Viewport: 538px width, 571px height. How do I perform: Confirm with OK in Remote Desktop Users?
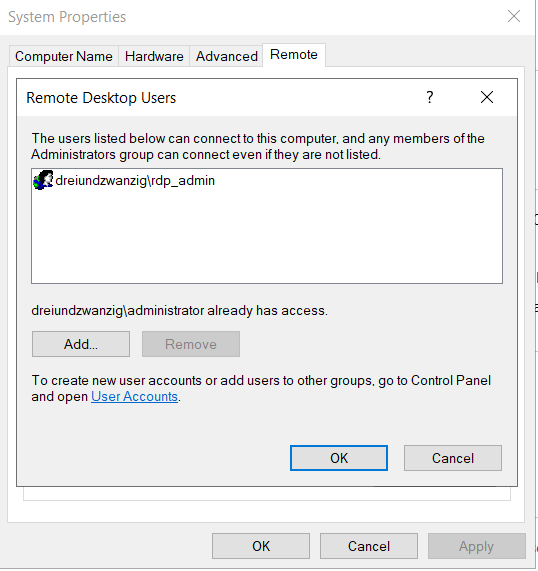[339, 458]
